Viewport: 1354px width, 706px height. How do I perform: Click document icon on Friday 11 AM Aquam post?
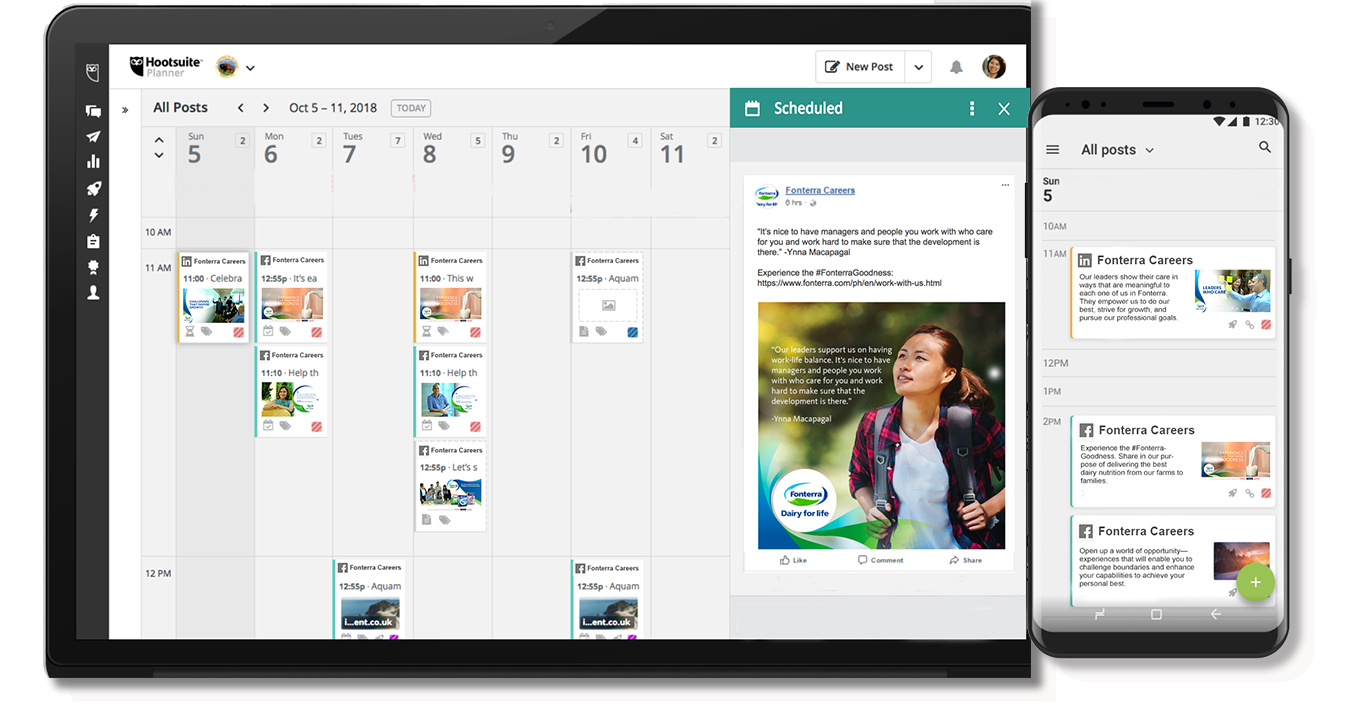pos(584,331)
